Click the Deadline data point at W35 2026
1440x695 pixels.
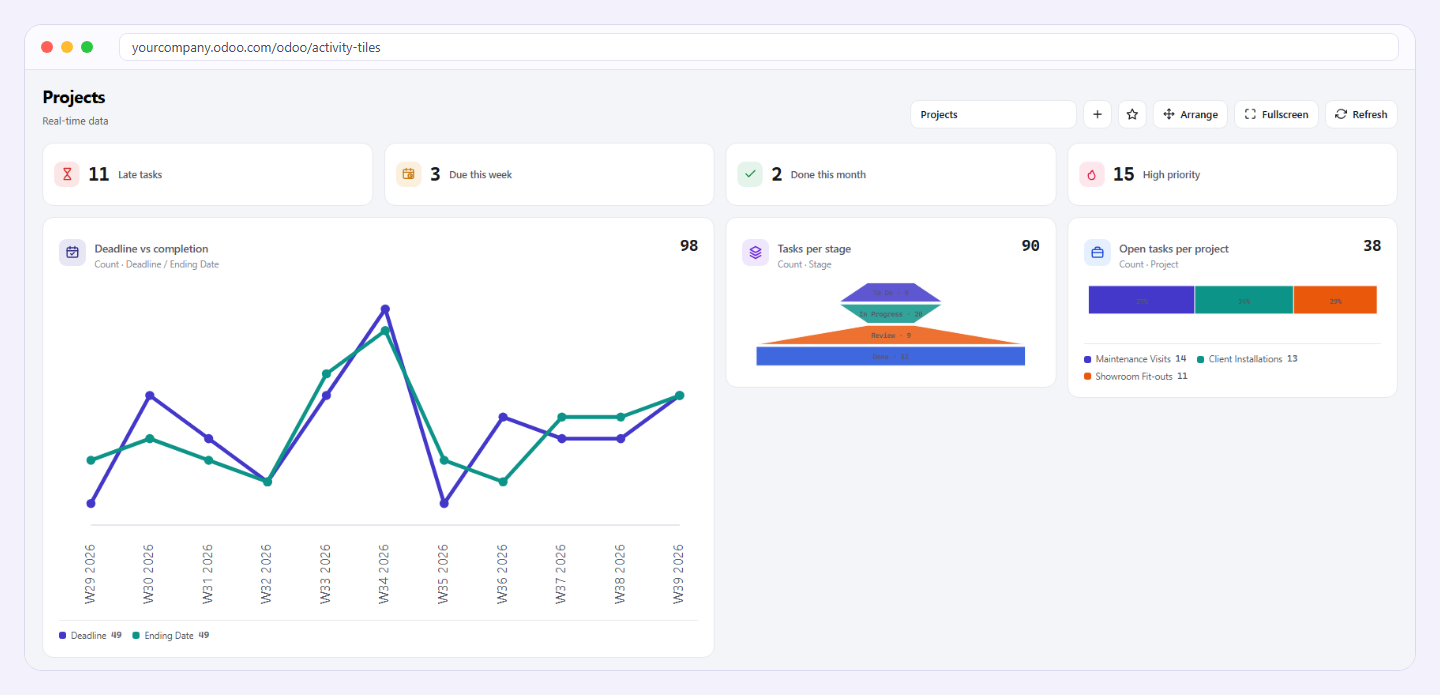pyautogui.click(x=444, y=503)
